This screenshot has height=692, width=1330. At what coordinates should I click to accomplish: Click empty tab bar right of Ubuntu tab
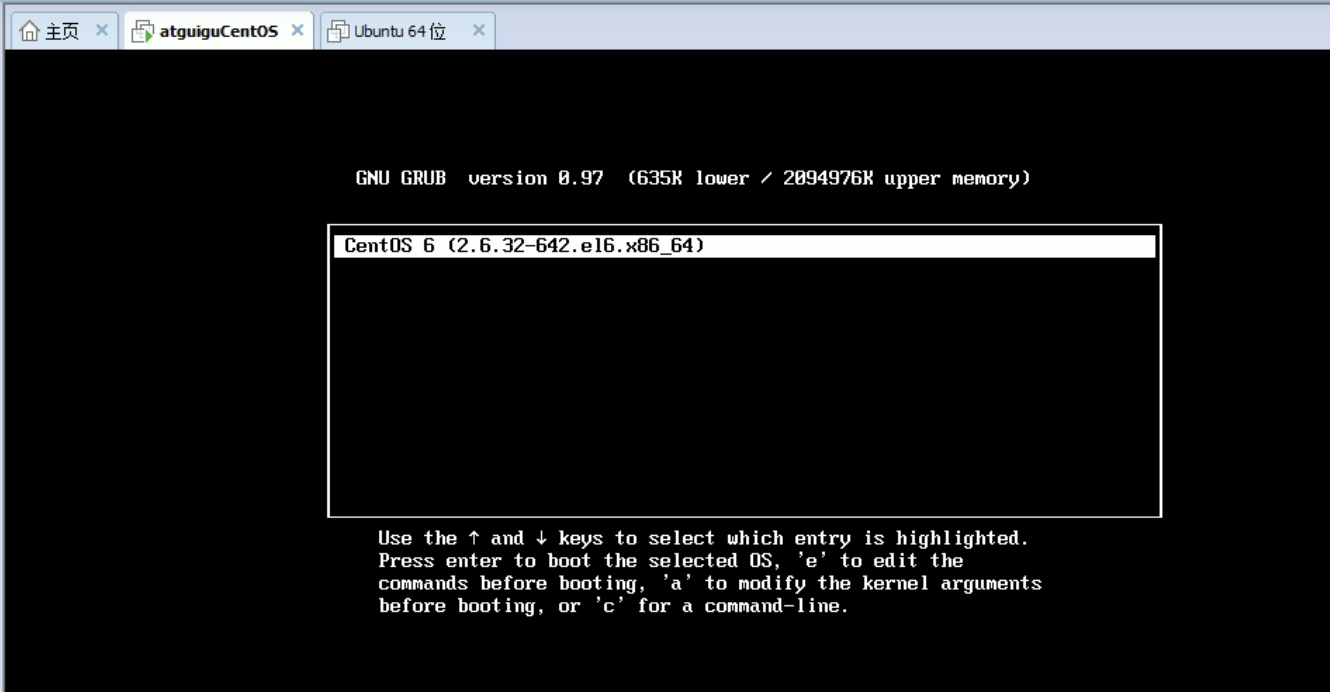(x=900, y=30)
